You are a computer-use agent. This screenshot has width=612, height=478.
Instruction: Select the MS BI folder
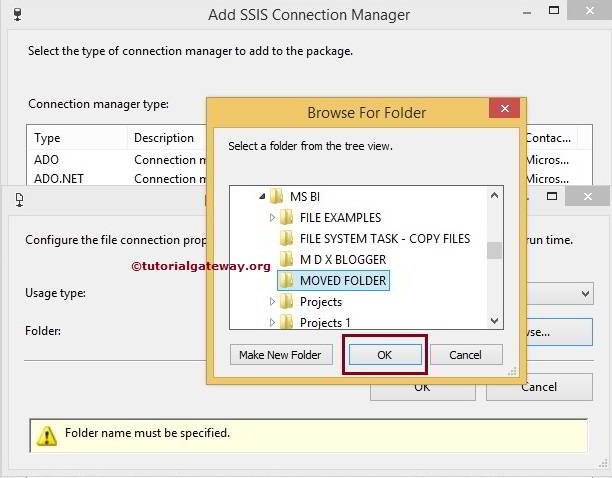[305, 197]
